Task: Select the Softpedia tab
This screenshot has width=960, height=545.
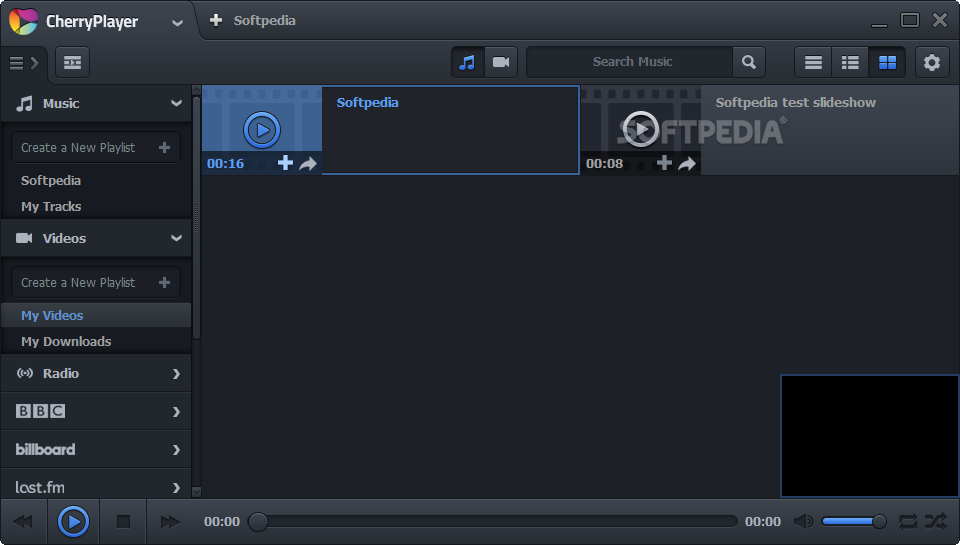Action: click(264, 20)
